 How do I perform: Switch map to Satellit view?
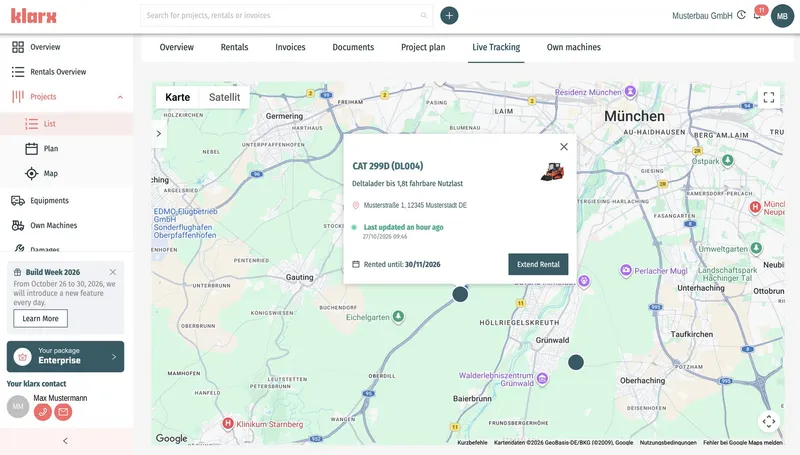click(224, 97)
